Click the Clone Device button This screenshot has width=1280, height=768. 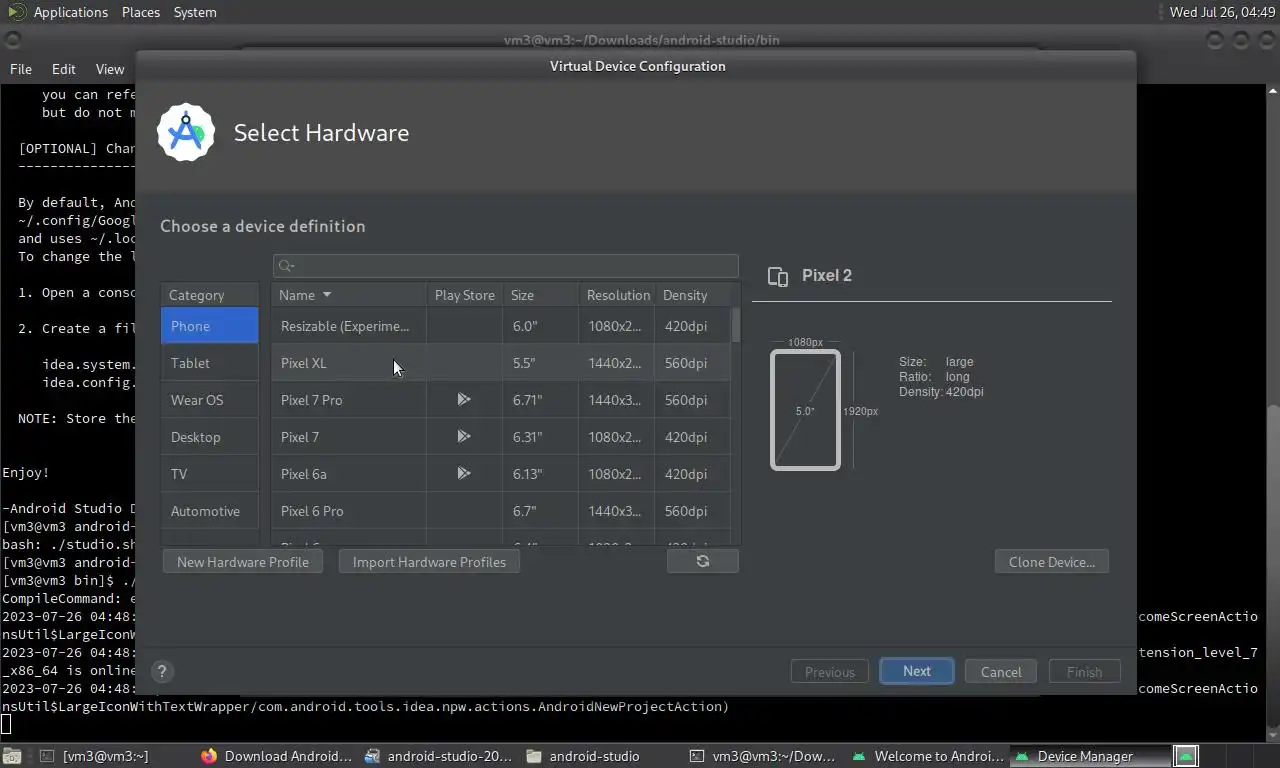coord(1052,561)
